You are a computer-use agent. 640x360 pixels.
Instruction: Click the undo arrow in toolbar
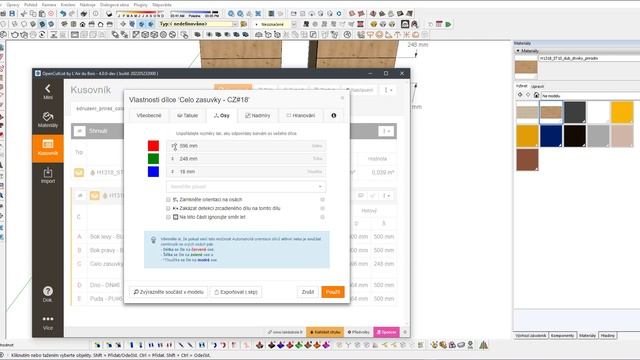[63, 13]
